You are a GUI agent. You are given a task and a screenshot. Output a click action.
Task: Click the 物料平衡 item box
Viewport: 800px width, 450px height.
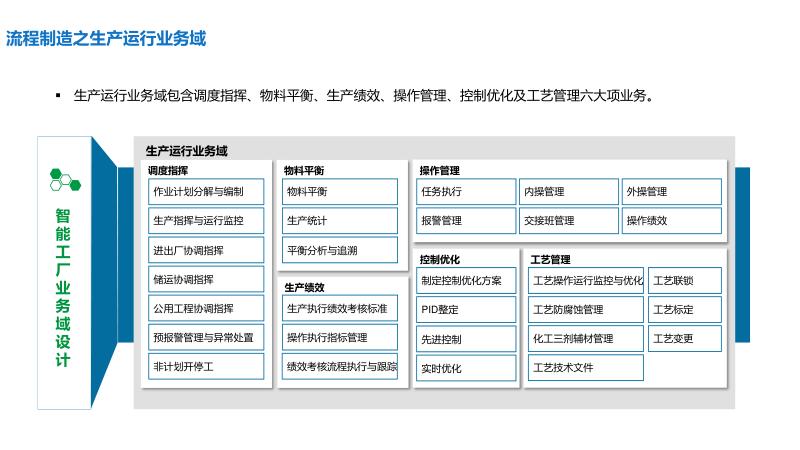340,192
